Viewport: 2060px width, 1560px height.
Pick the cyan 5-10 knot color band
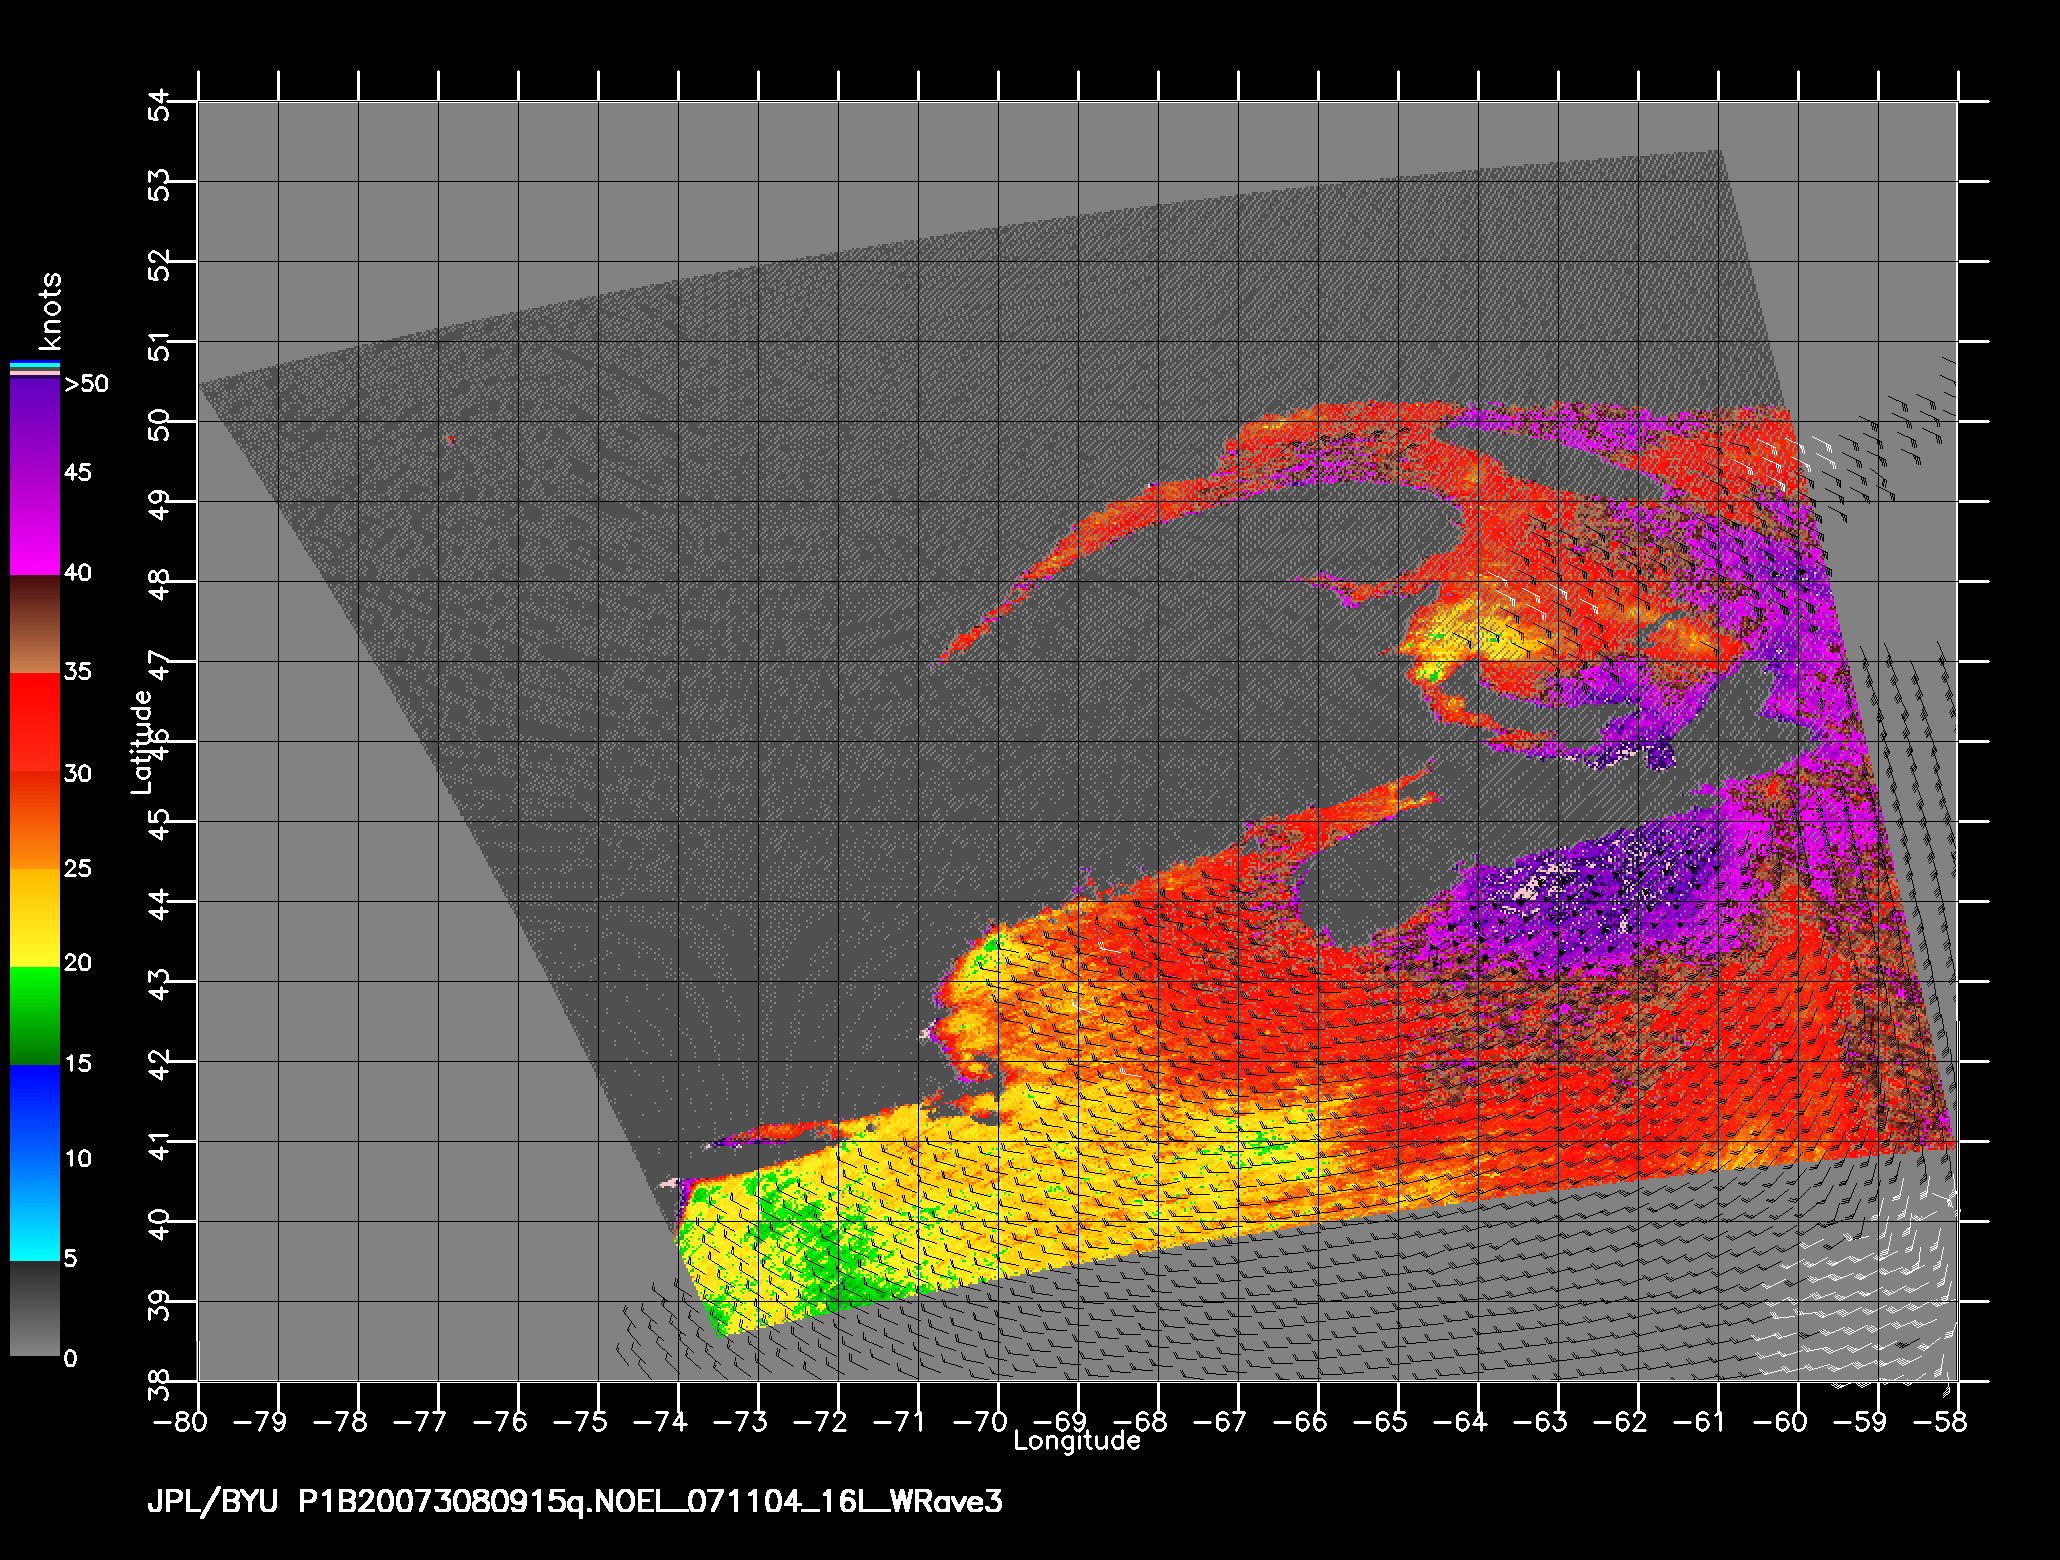pyautogui.click(x=35, y=1210)
